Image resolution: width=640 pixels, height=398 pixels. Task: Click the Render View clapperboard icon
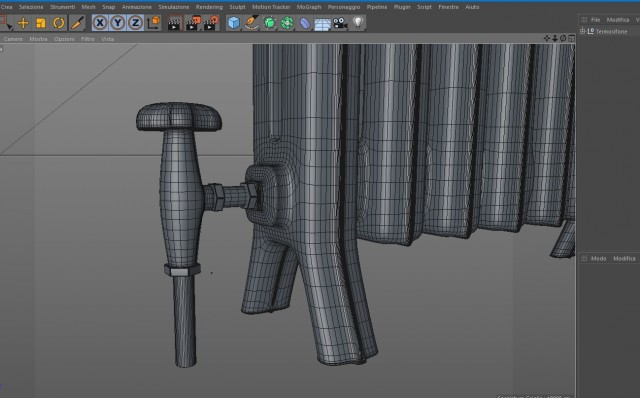pos(174,23)
